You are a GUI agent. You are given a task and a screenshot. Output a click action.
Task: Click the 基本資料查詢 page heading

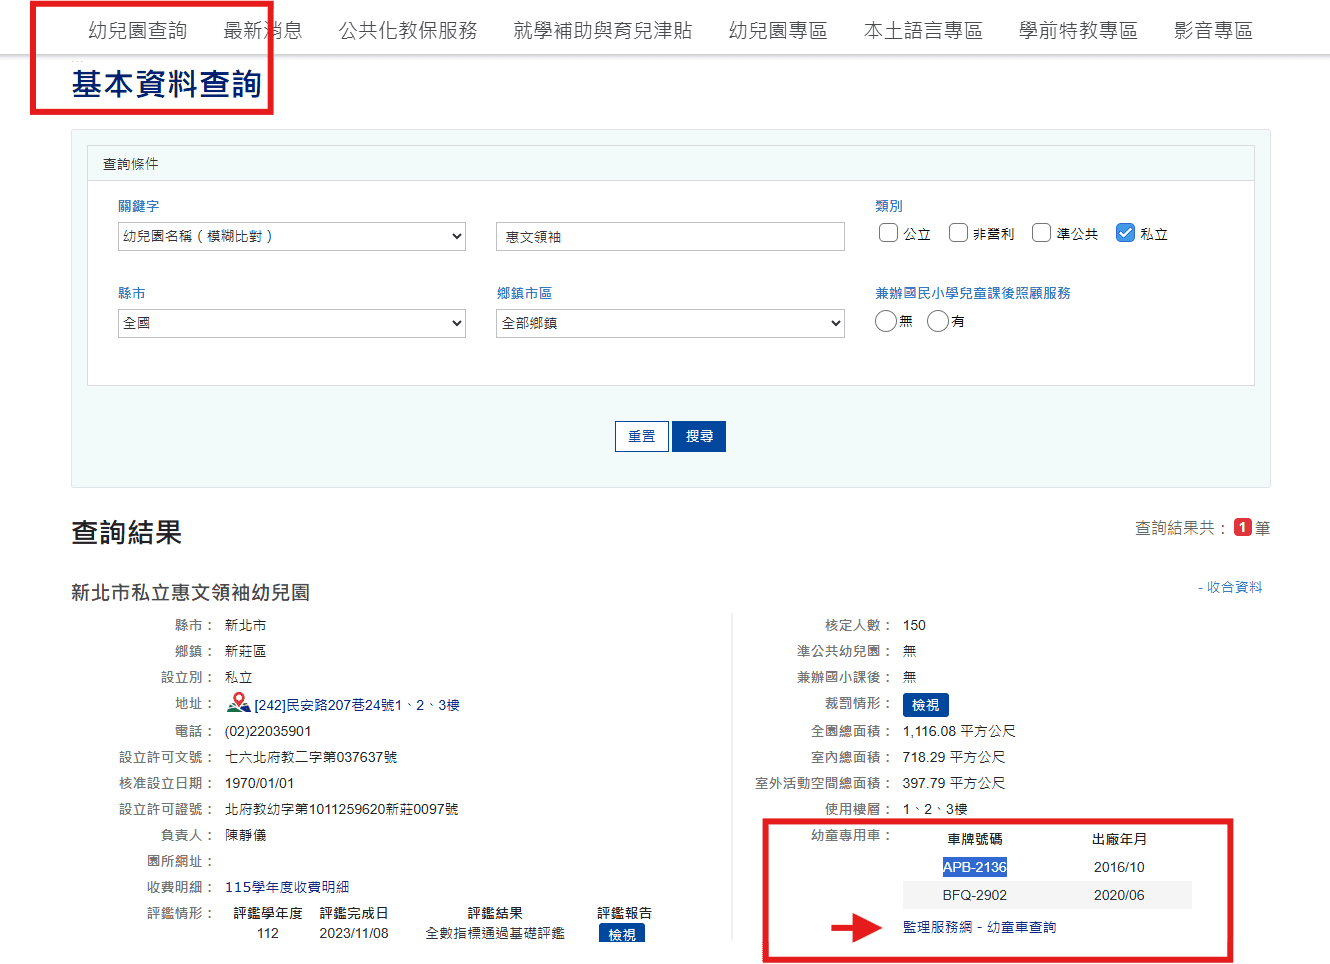167,84
